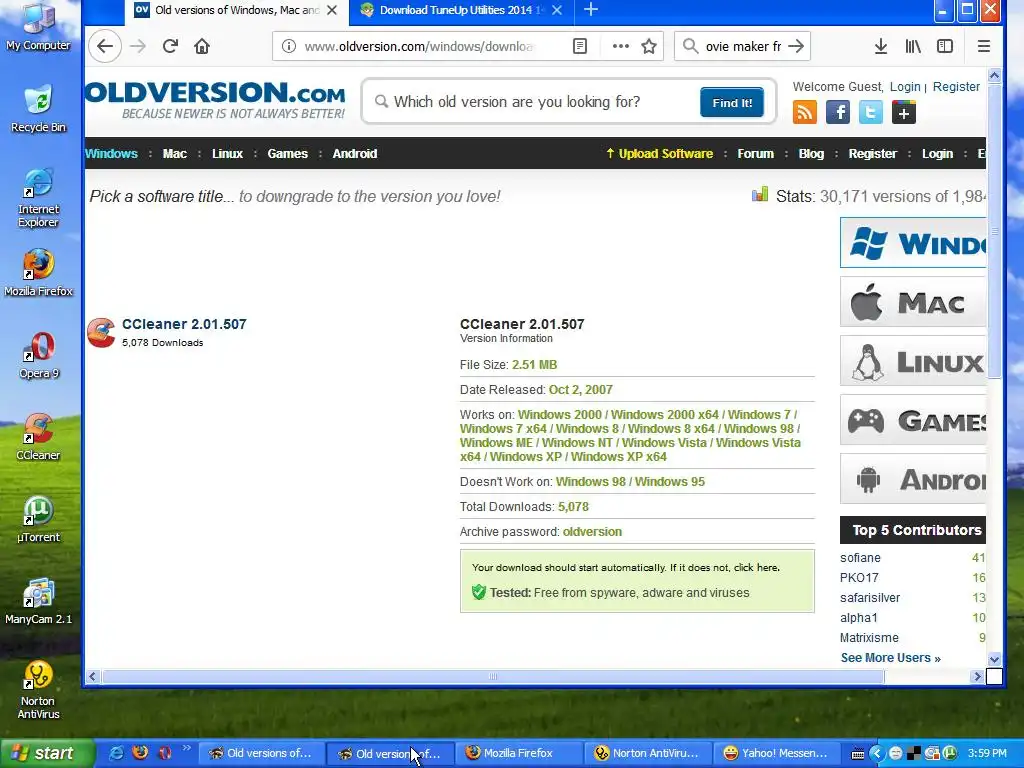Open the Windows Start button

point(47,753)
